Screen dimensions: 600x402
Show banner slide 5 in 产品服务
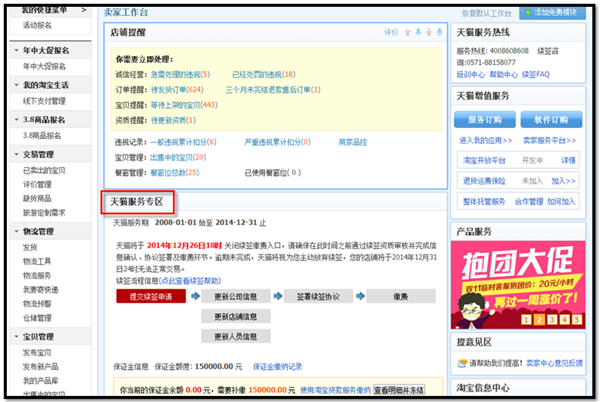click(577, 319)
